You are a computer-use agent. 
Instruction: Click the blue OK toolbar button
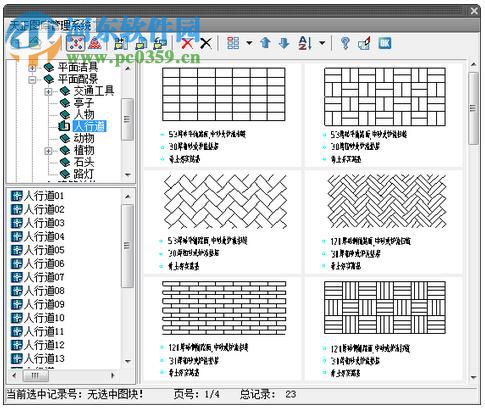[384, 43]
